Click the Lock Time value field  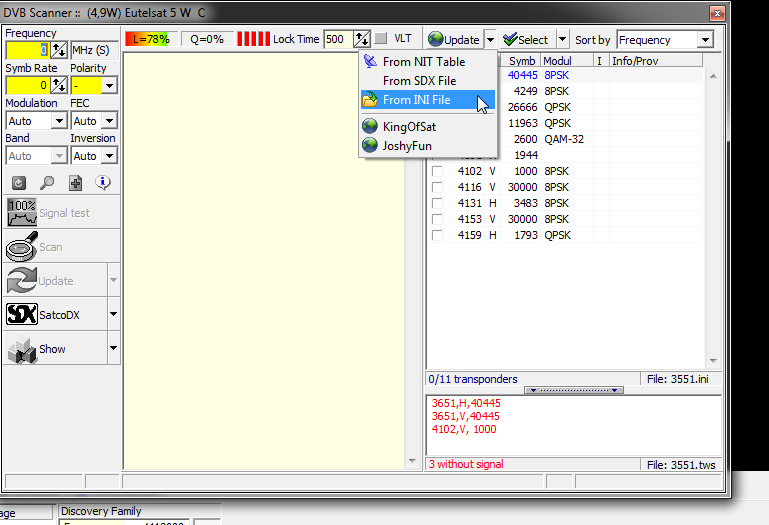[339, 39]
